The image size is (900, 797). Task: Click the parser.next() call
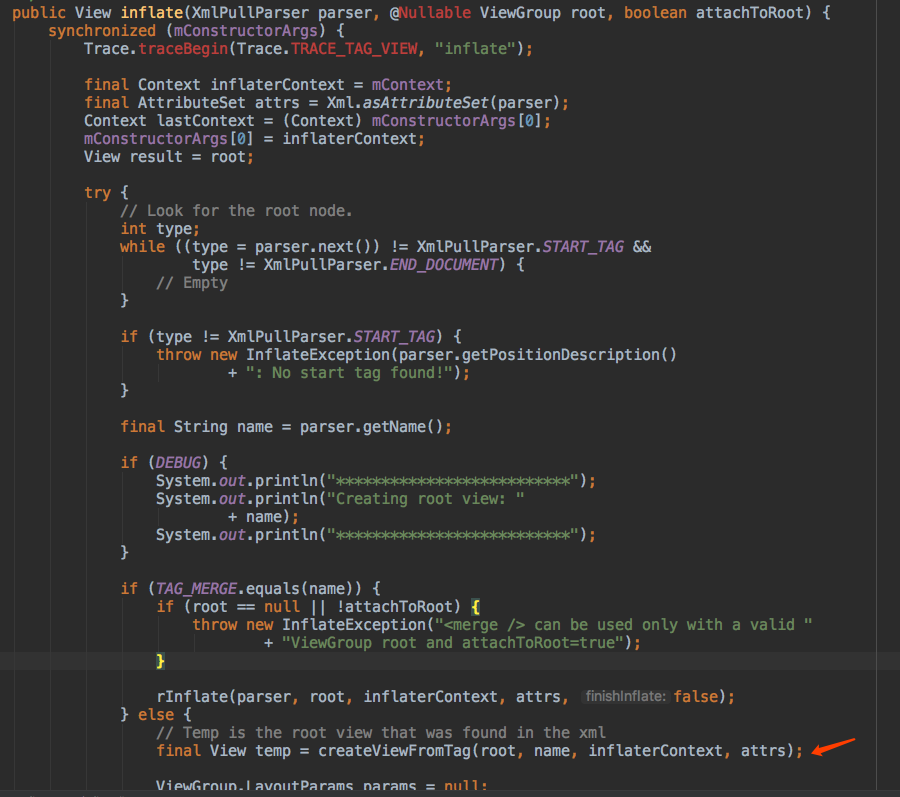coord(313,247)
